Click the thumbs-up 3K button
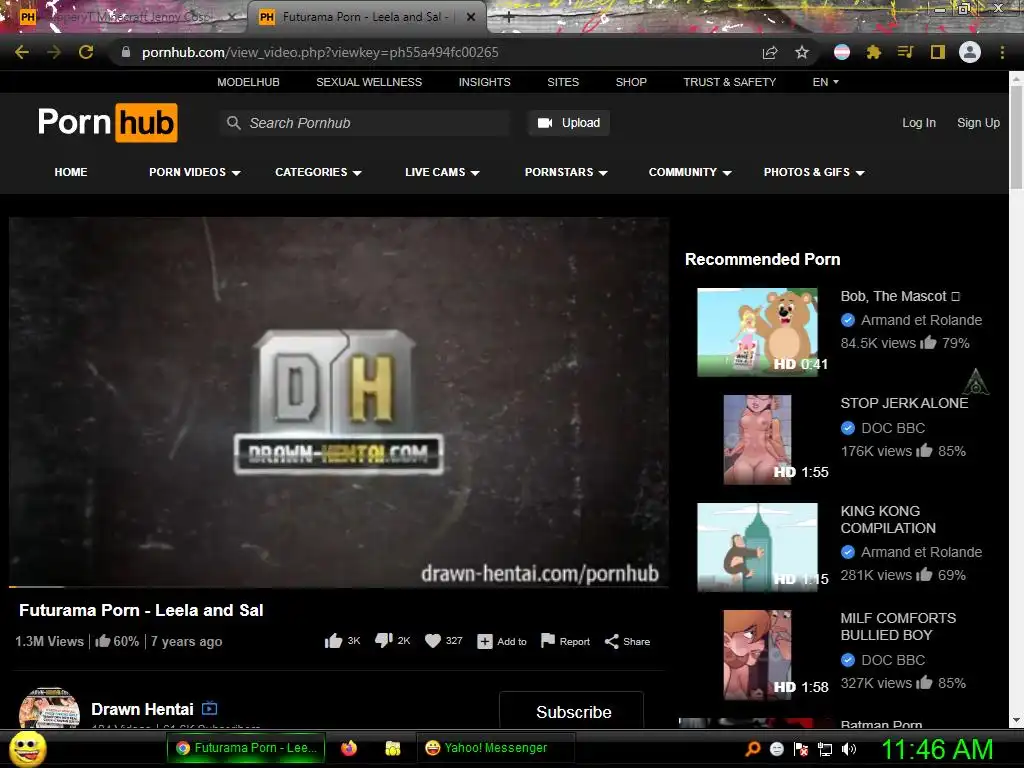1024x768 pixels. tap(342, 641)
